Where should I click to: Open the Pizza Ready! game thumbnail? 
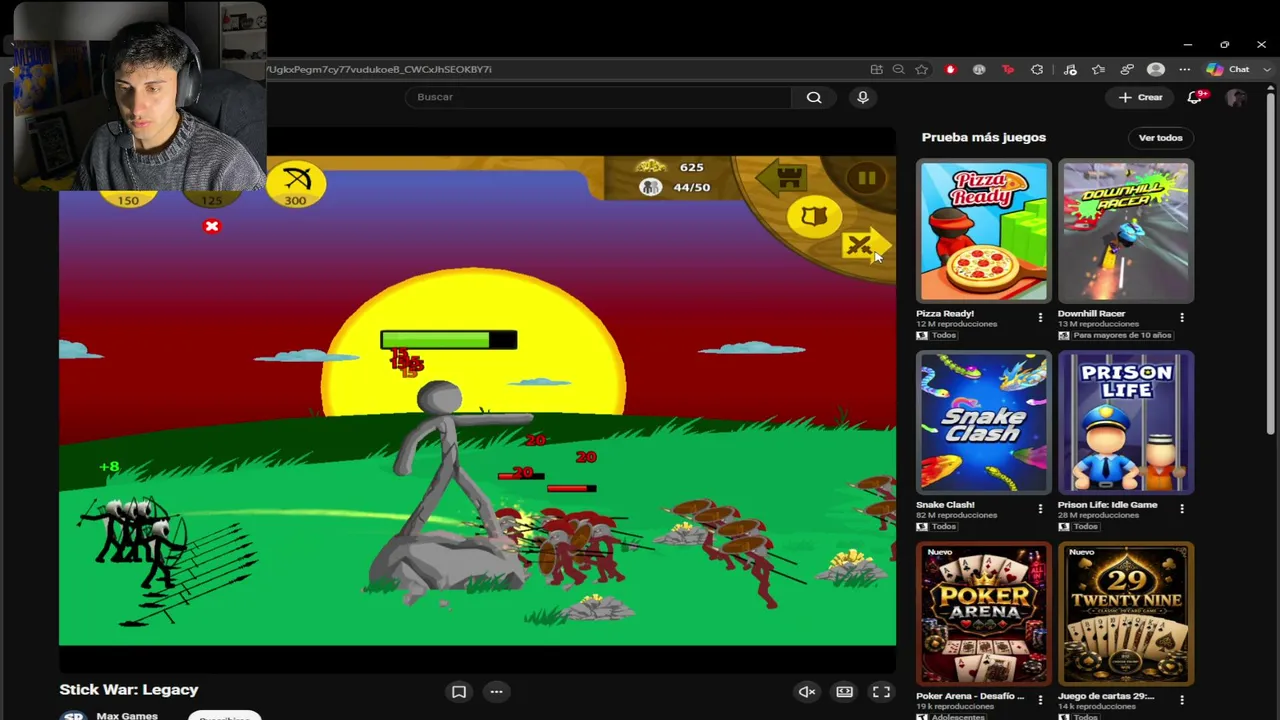tap(984, 231)
